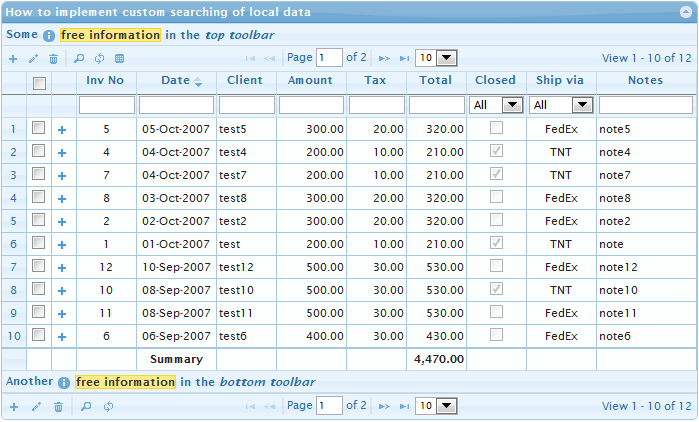Open the Ship via filter dropdown
Image resolution: width=699 pixels, height=422 pixels.
561,105
